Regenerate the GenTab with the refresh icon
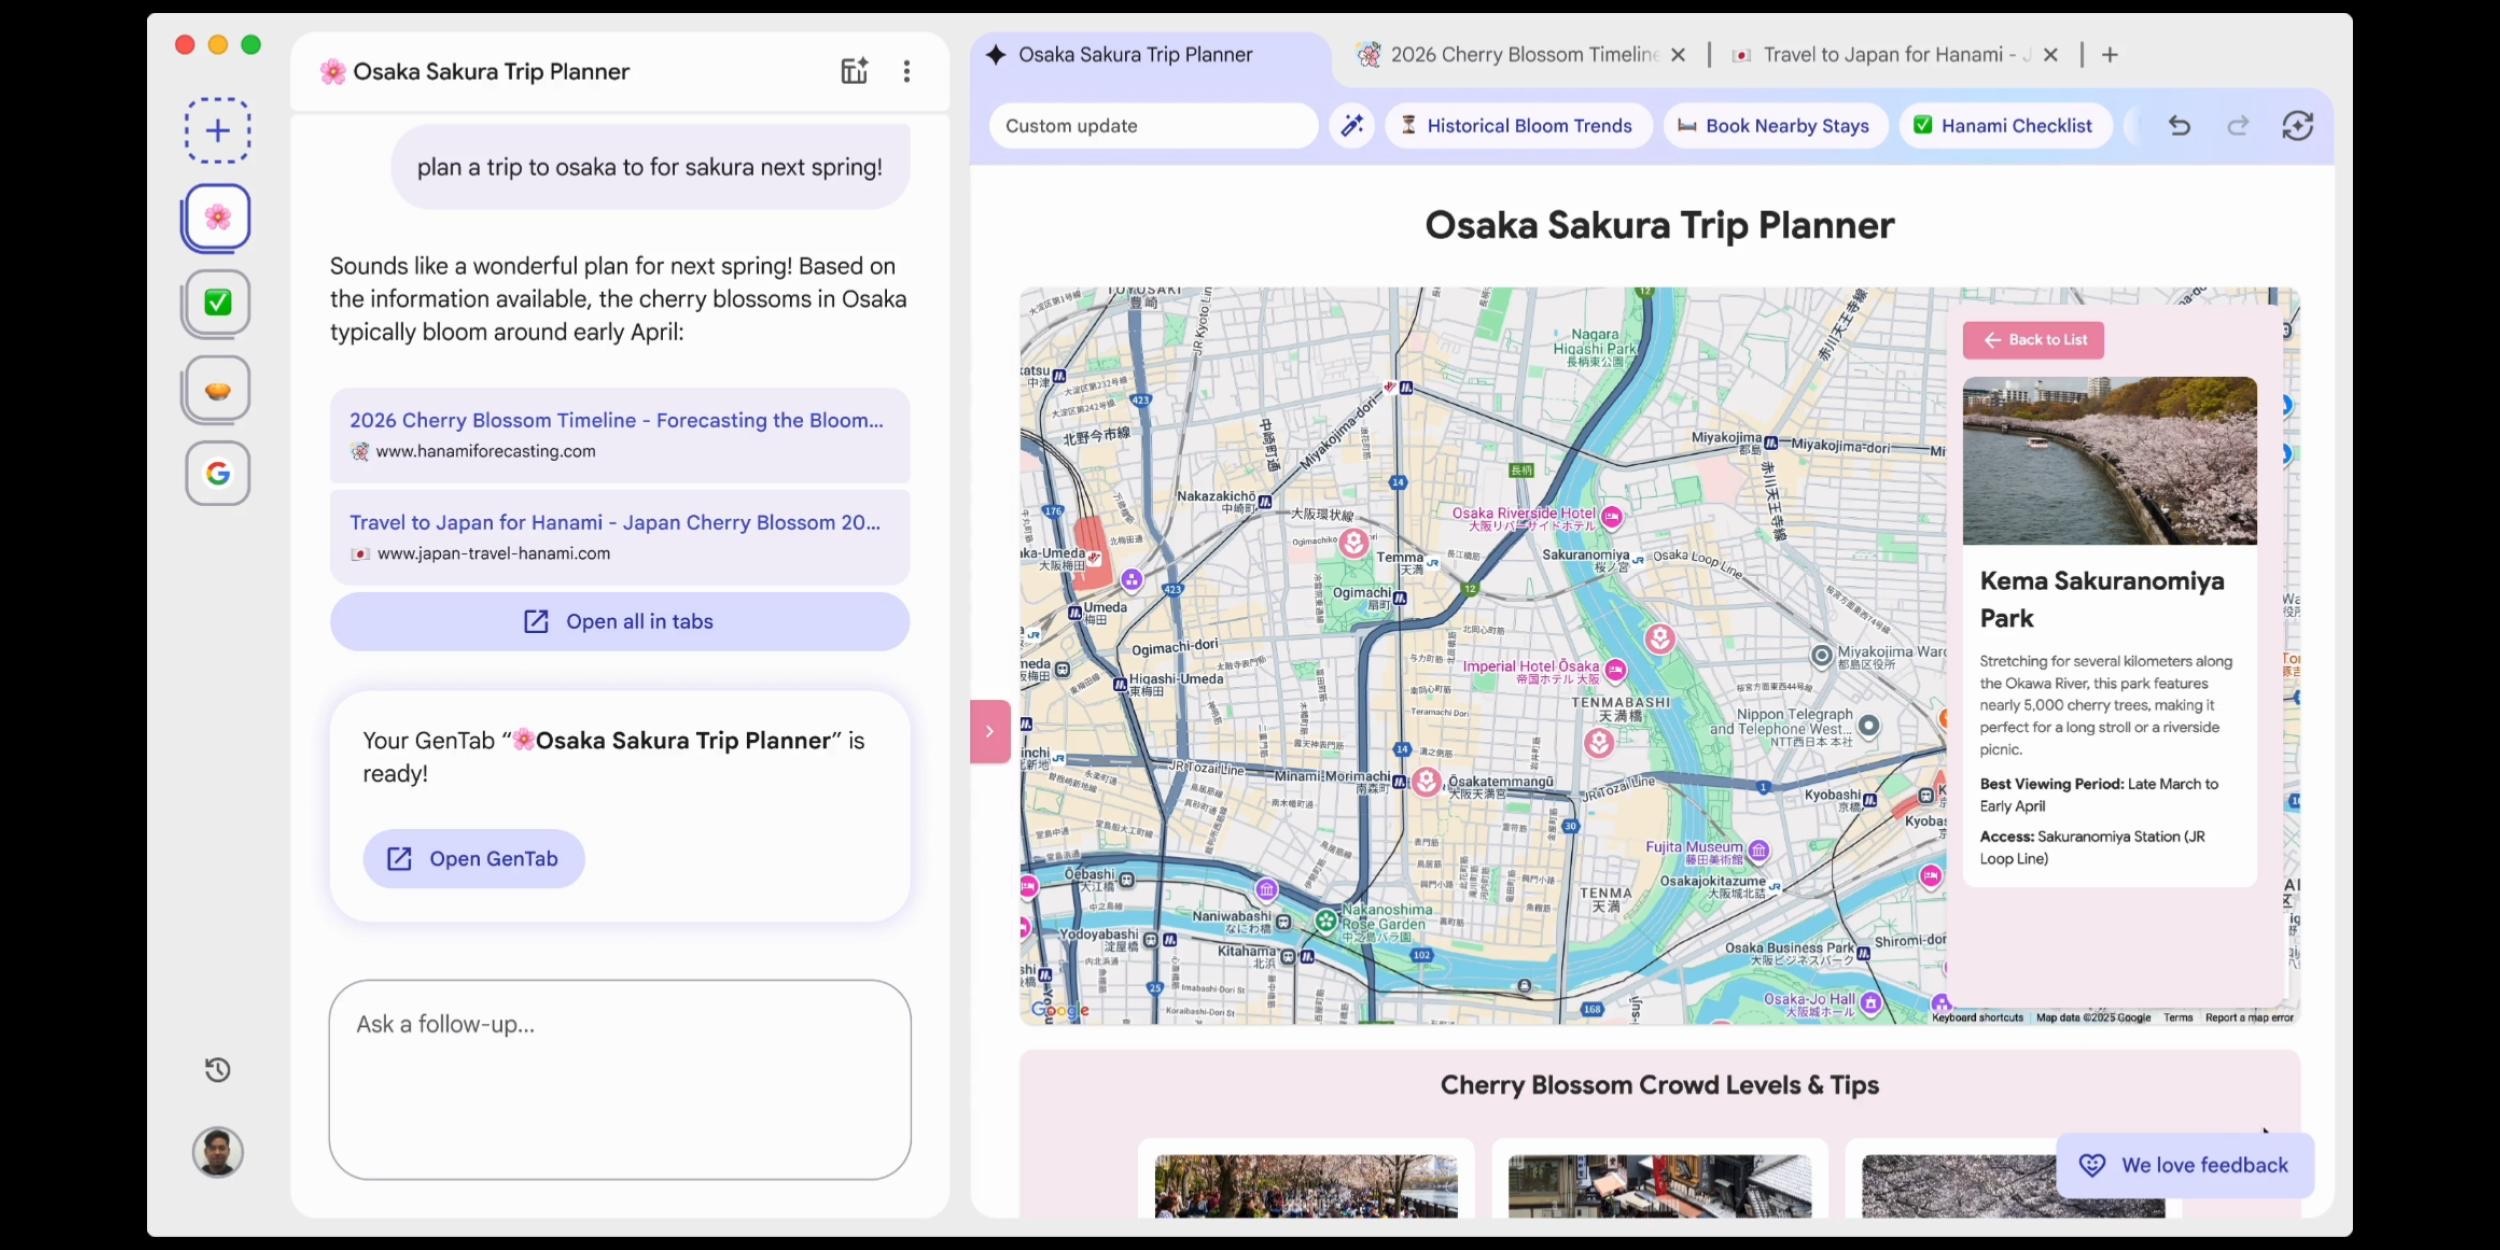This screenshot has width=2500, height=1250. coord(2297,126)
